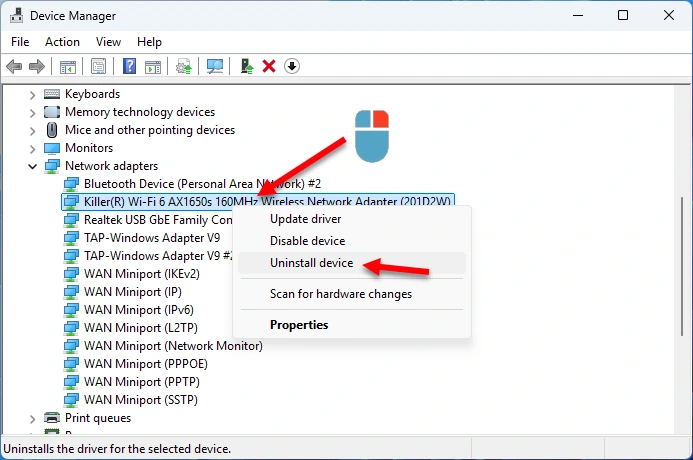The image size is (693, 460).
Task: Expand Mice and other pointing devices
Action: point(32,131)
